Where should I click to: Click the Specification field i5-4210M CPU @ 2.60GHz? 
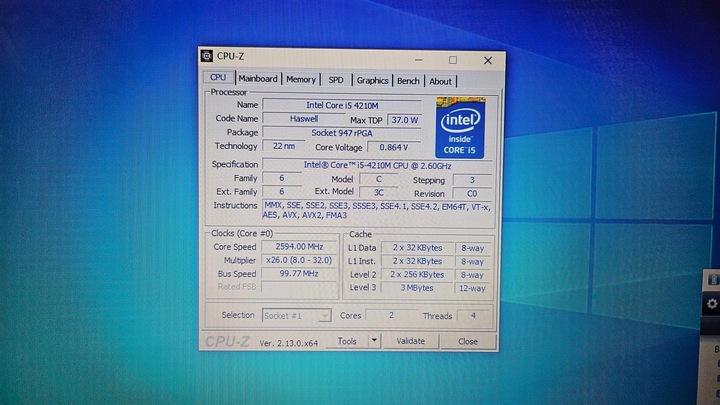[x=377, y=165]
